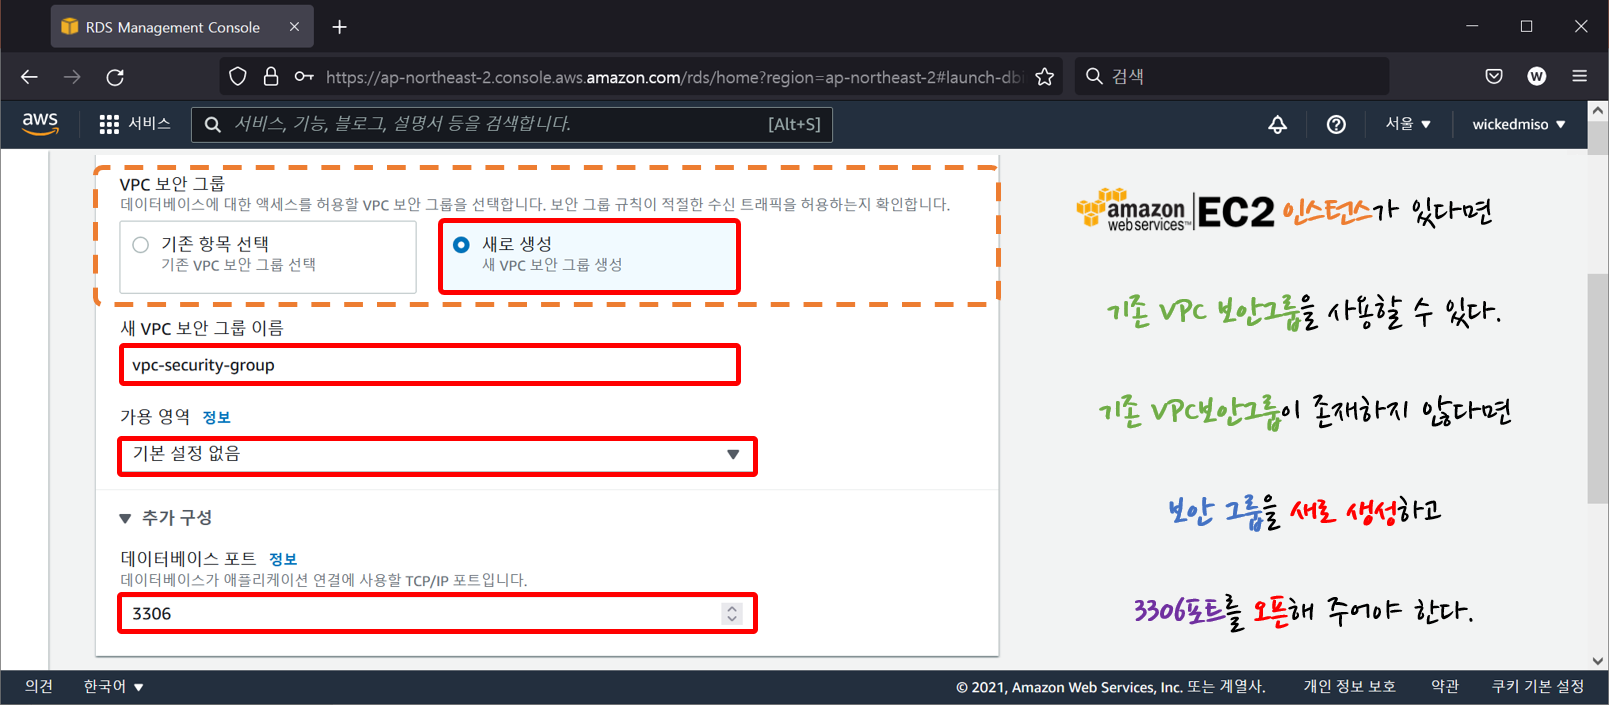
Task: Open the Seoul region selector
Action: pos(1408,124)
